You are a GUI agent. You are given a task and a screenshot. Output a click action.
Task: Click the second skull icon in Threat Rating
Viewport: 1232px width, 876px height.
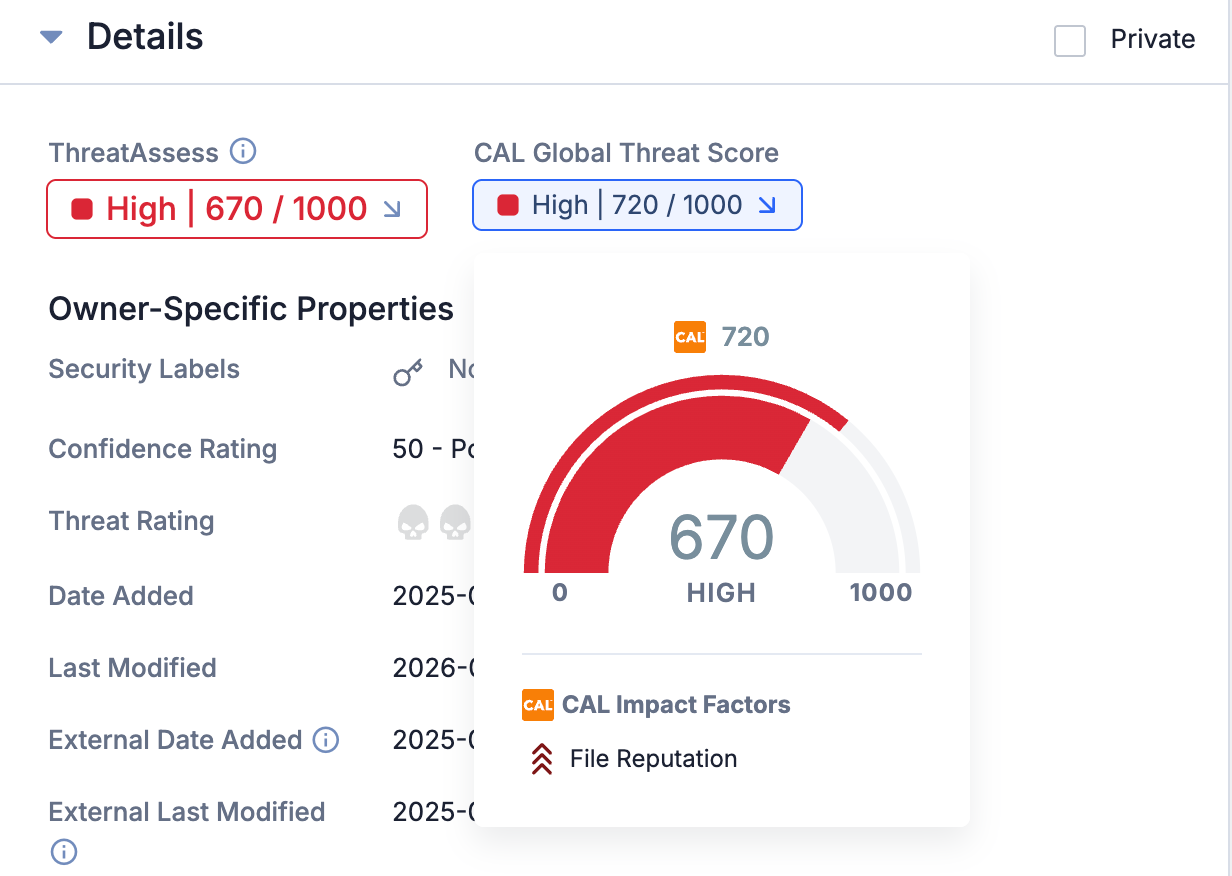(456, 521)
